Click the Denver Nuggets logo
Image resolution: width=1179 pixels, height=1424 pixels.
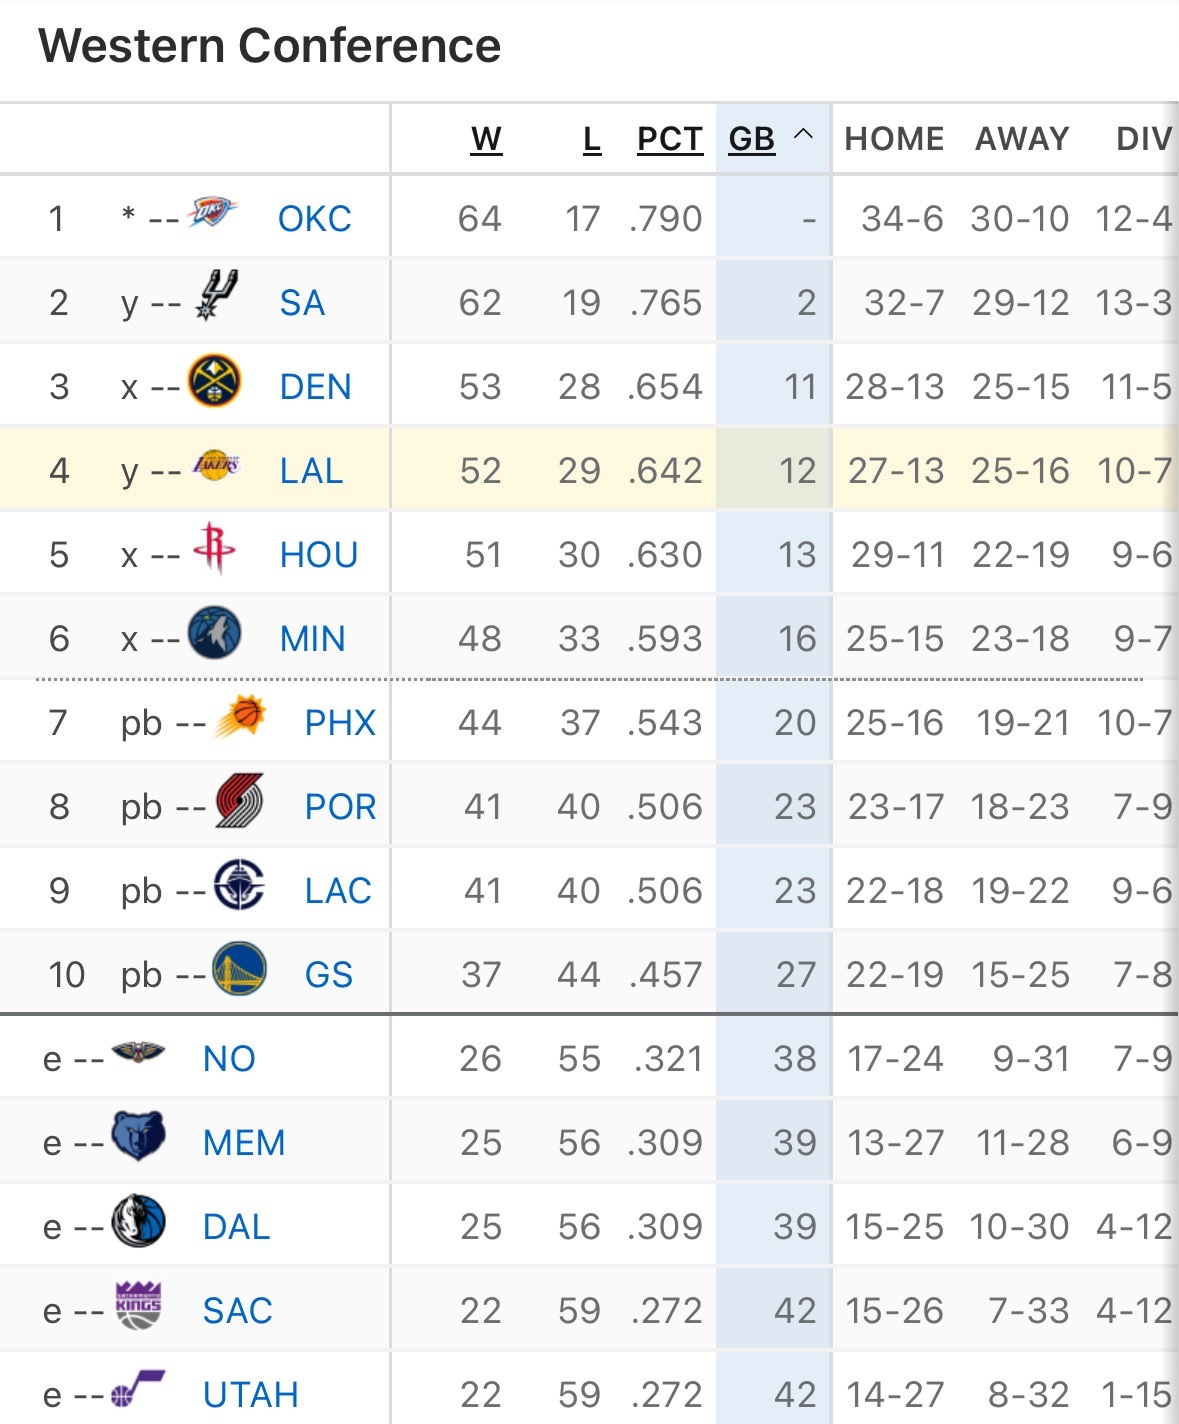(214, 381)
